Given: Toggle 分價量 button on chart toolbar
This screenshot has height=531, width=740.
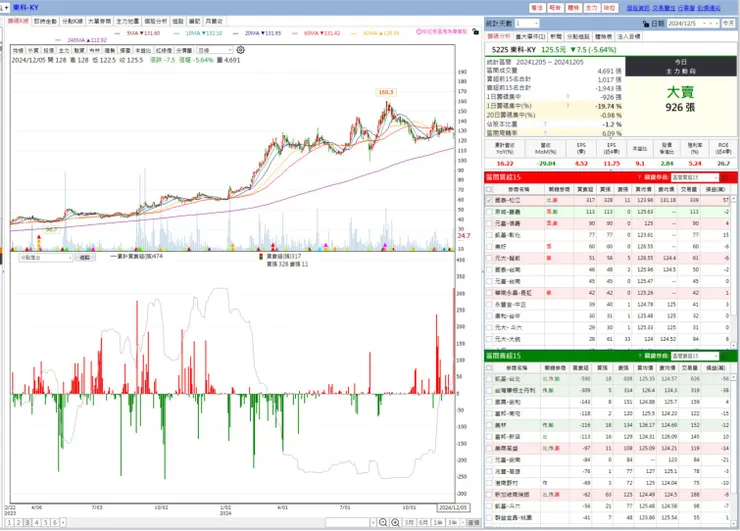Looking at the screenshot, I should [184, 50].
